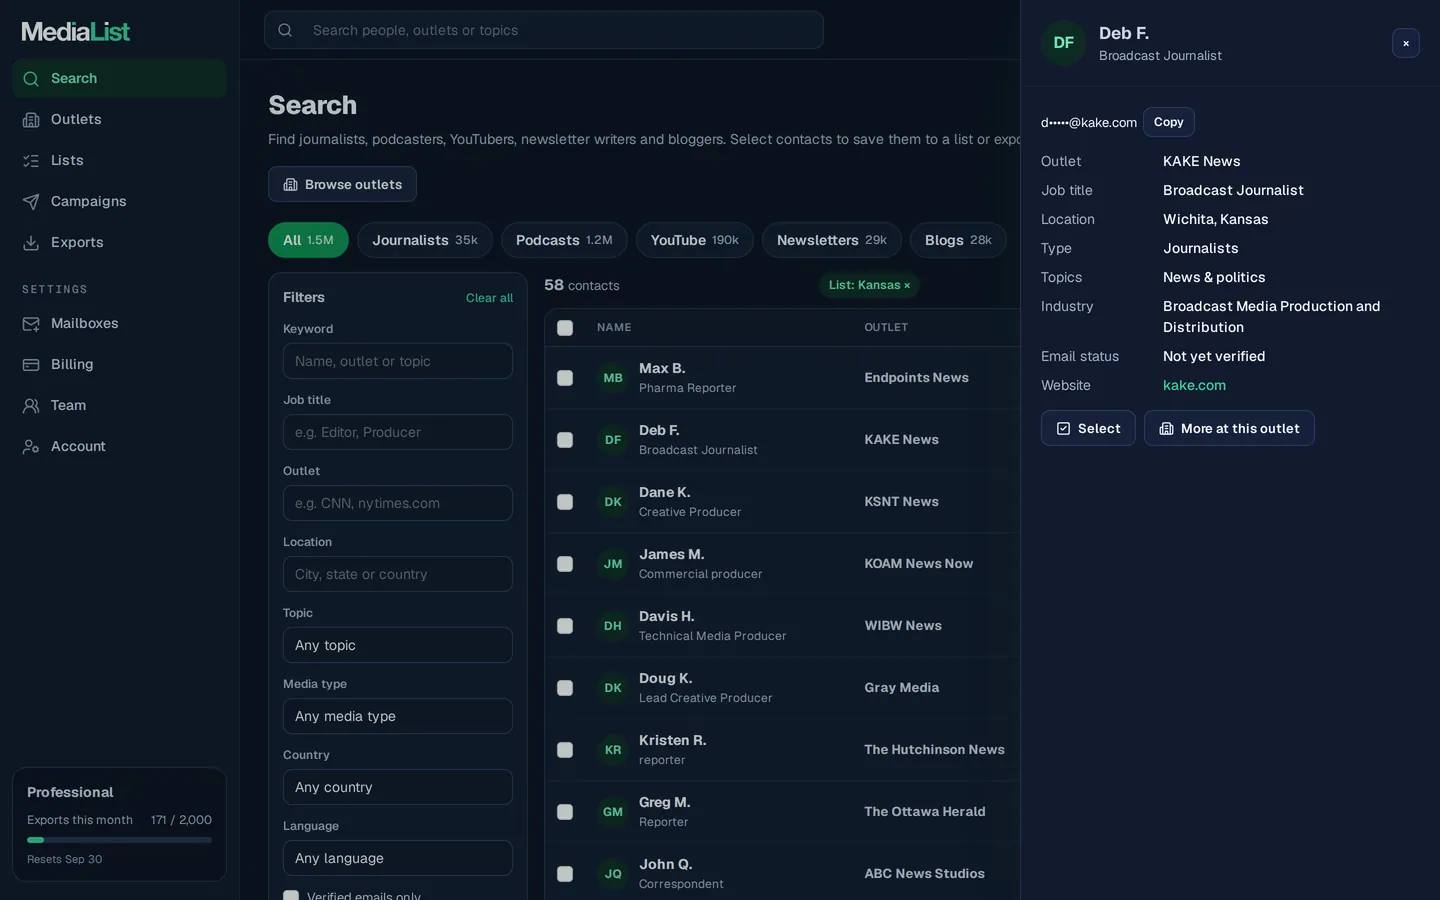1440x900 pixels.
Task: Check the box for John Q.
Action: [x=565, y=874]
